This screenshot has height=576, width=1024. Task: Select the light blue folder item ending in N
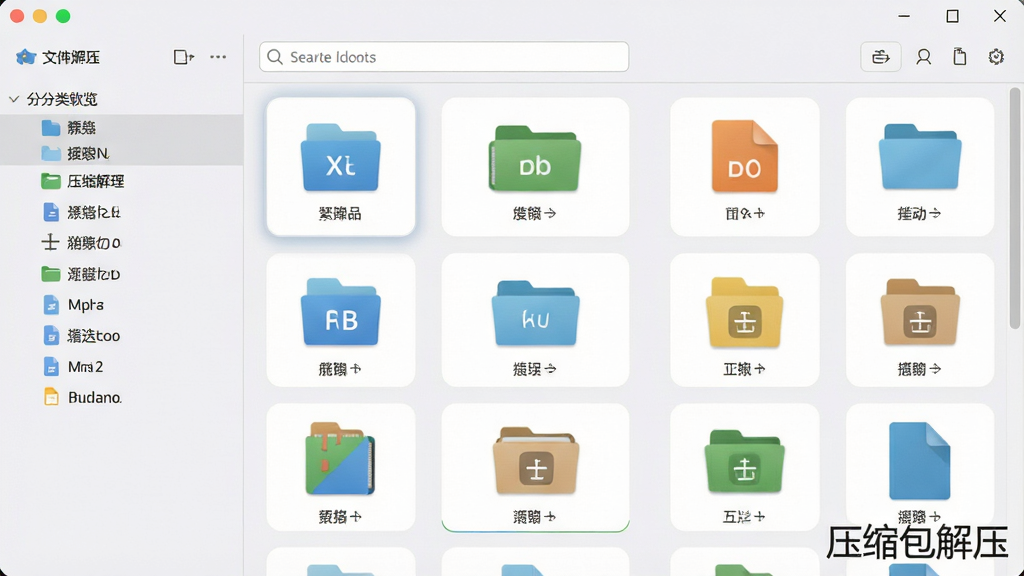coord(121,153)
